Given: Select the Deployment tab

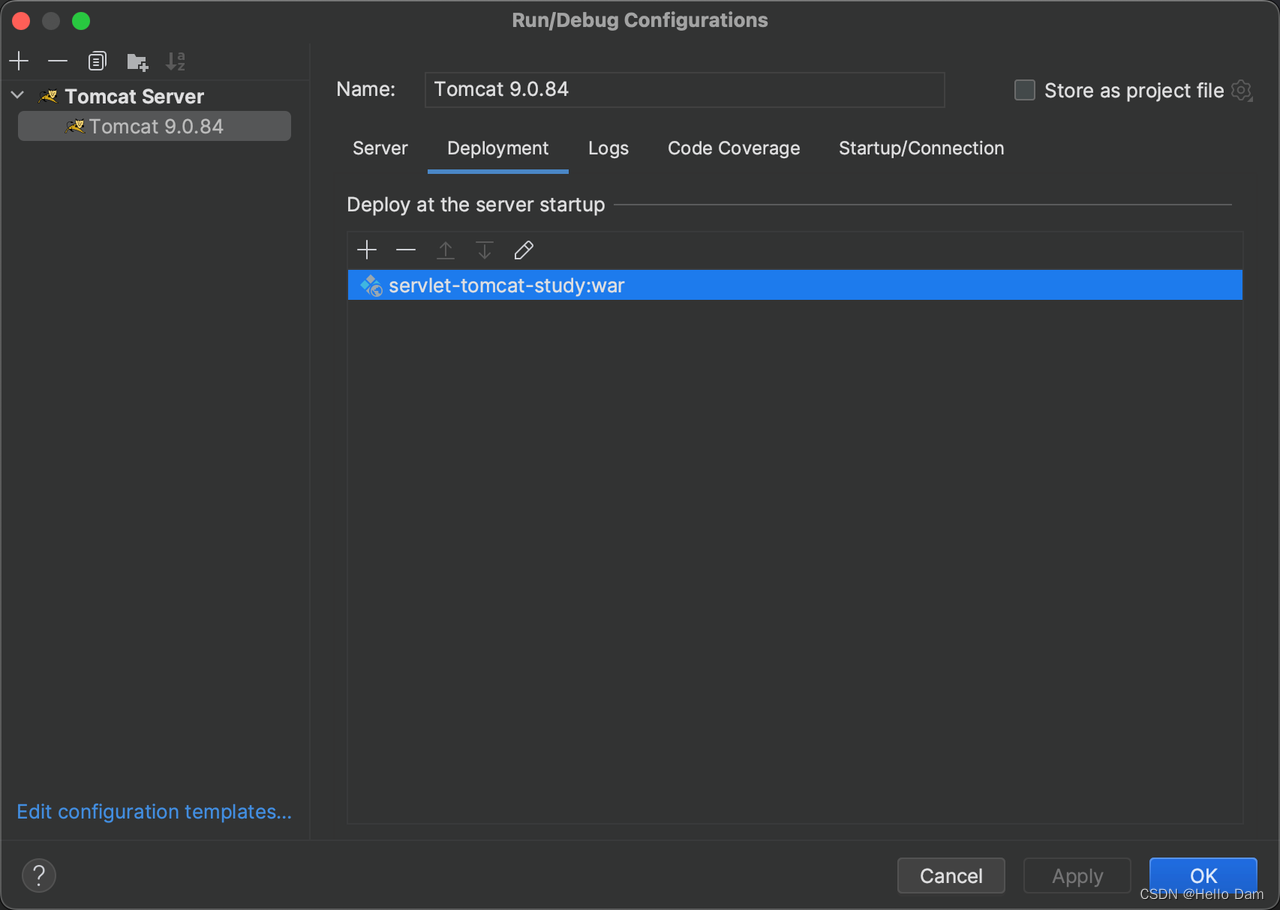Looking at the screenshot, I should click(x=498, y=148).
